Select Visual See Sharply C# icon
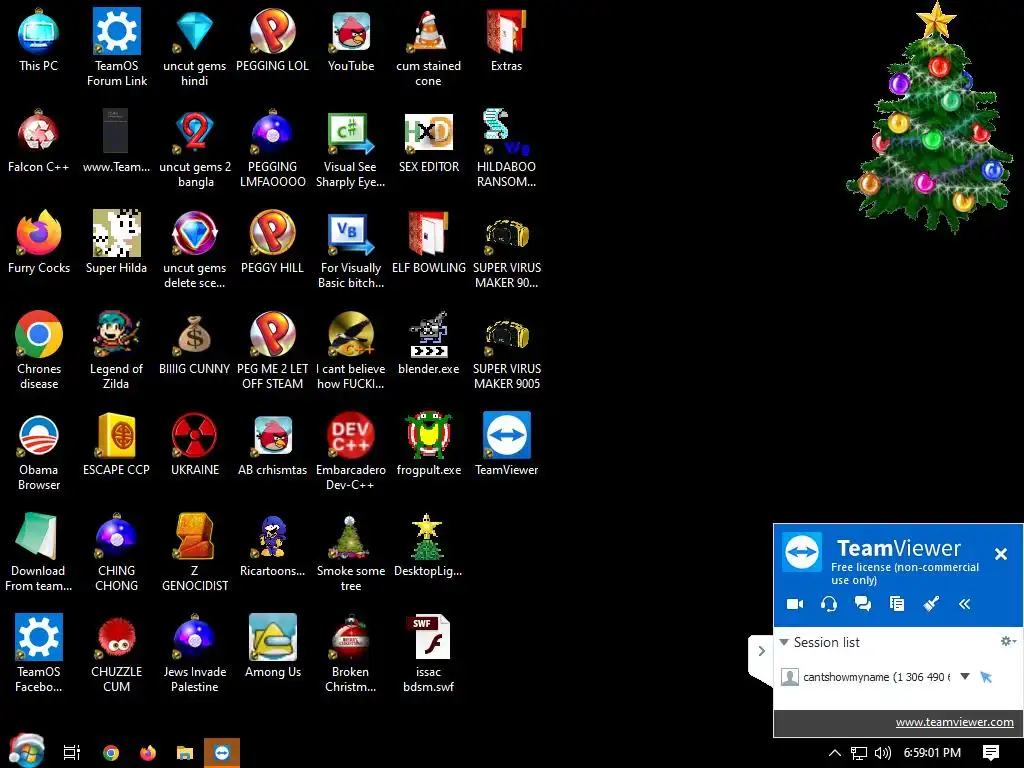 pos(351,148)
